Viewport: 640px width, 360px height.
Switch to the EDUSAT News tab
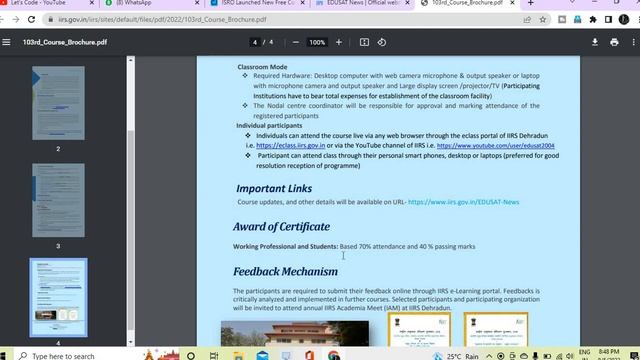click(x=363, y=3)
